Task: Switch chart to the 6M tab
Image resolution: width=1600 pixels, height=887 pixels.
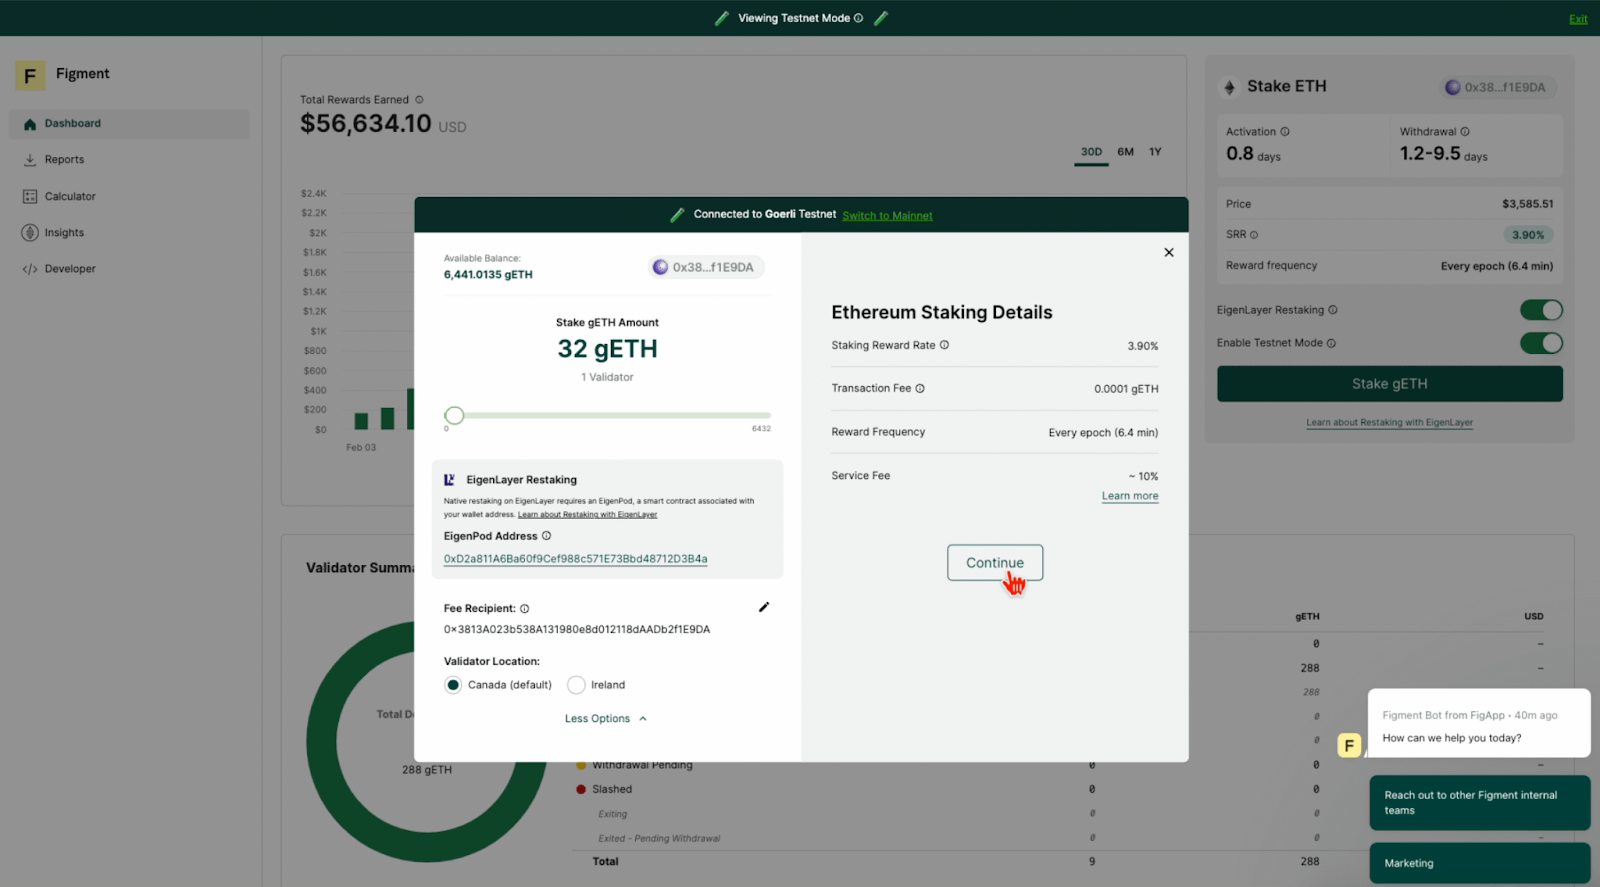Action: (1125, 152)
